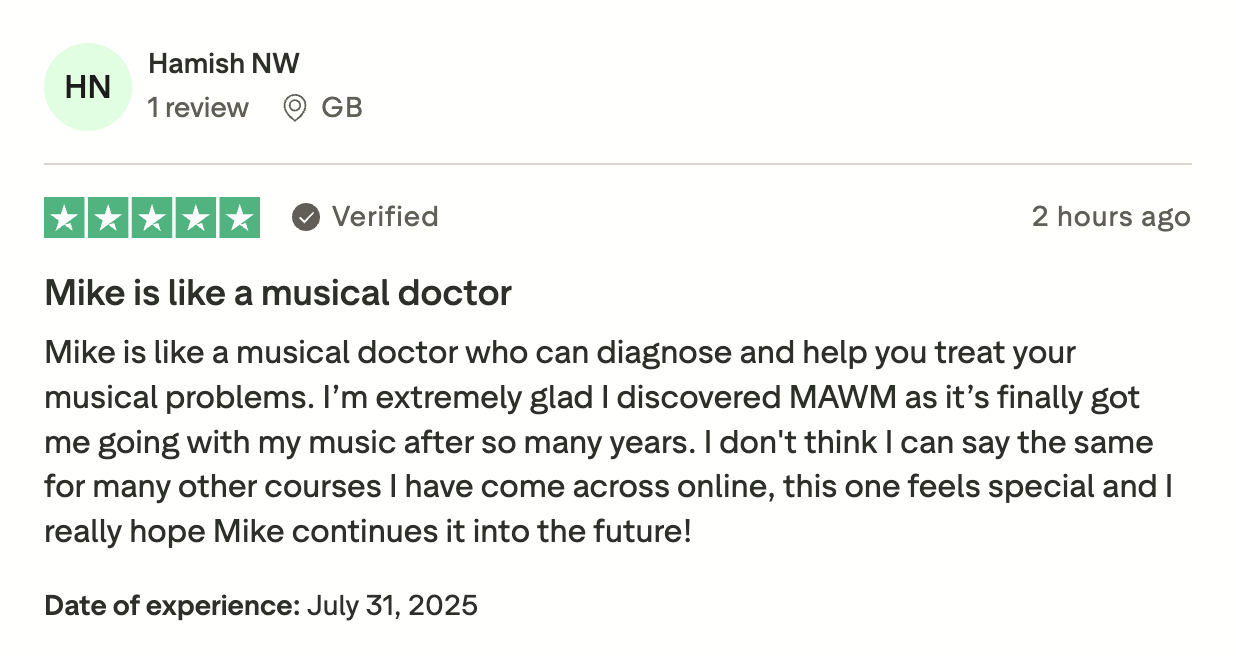
Task: Click the location pin icon
Action: tap(295, 108)
